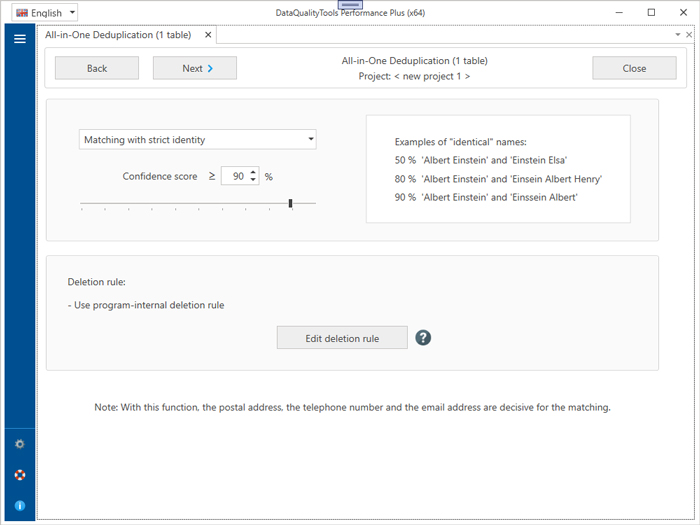Close the All-in-One Deduplication tab

[208, 35]
